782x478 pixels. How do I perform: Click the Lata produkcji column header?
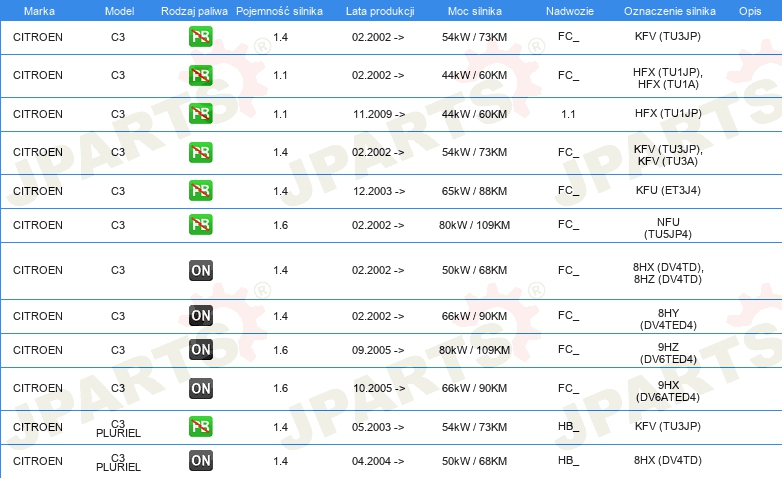[380, 11]
